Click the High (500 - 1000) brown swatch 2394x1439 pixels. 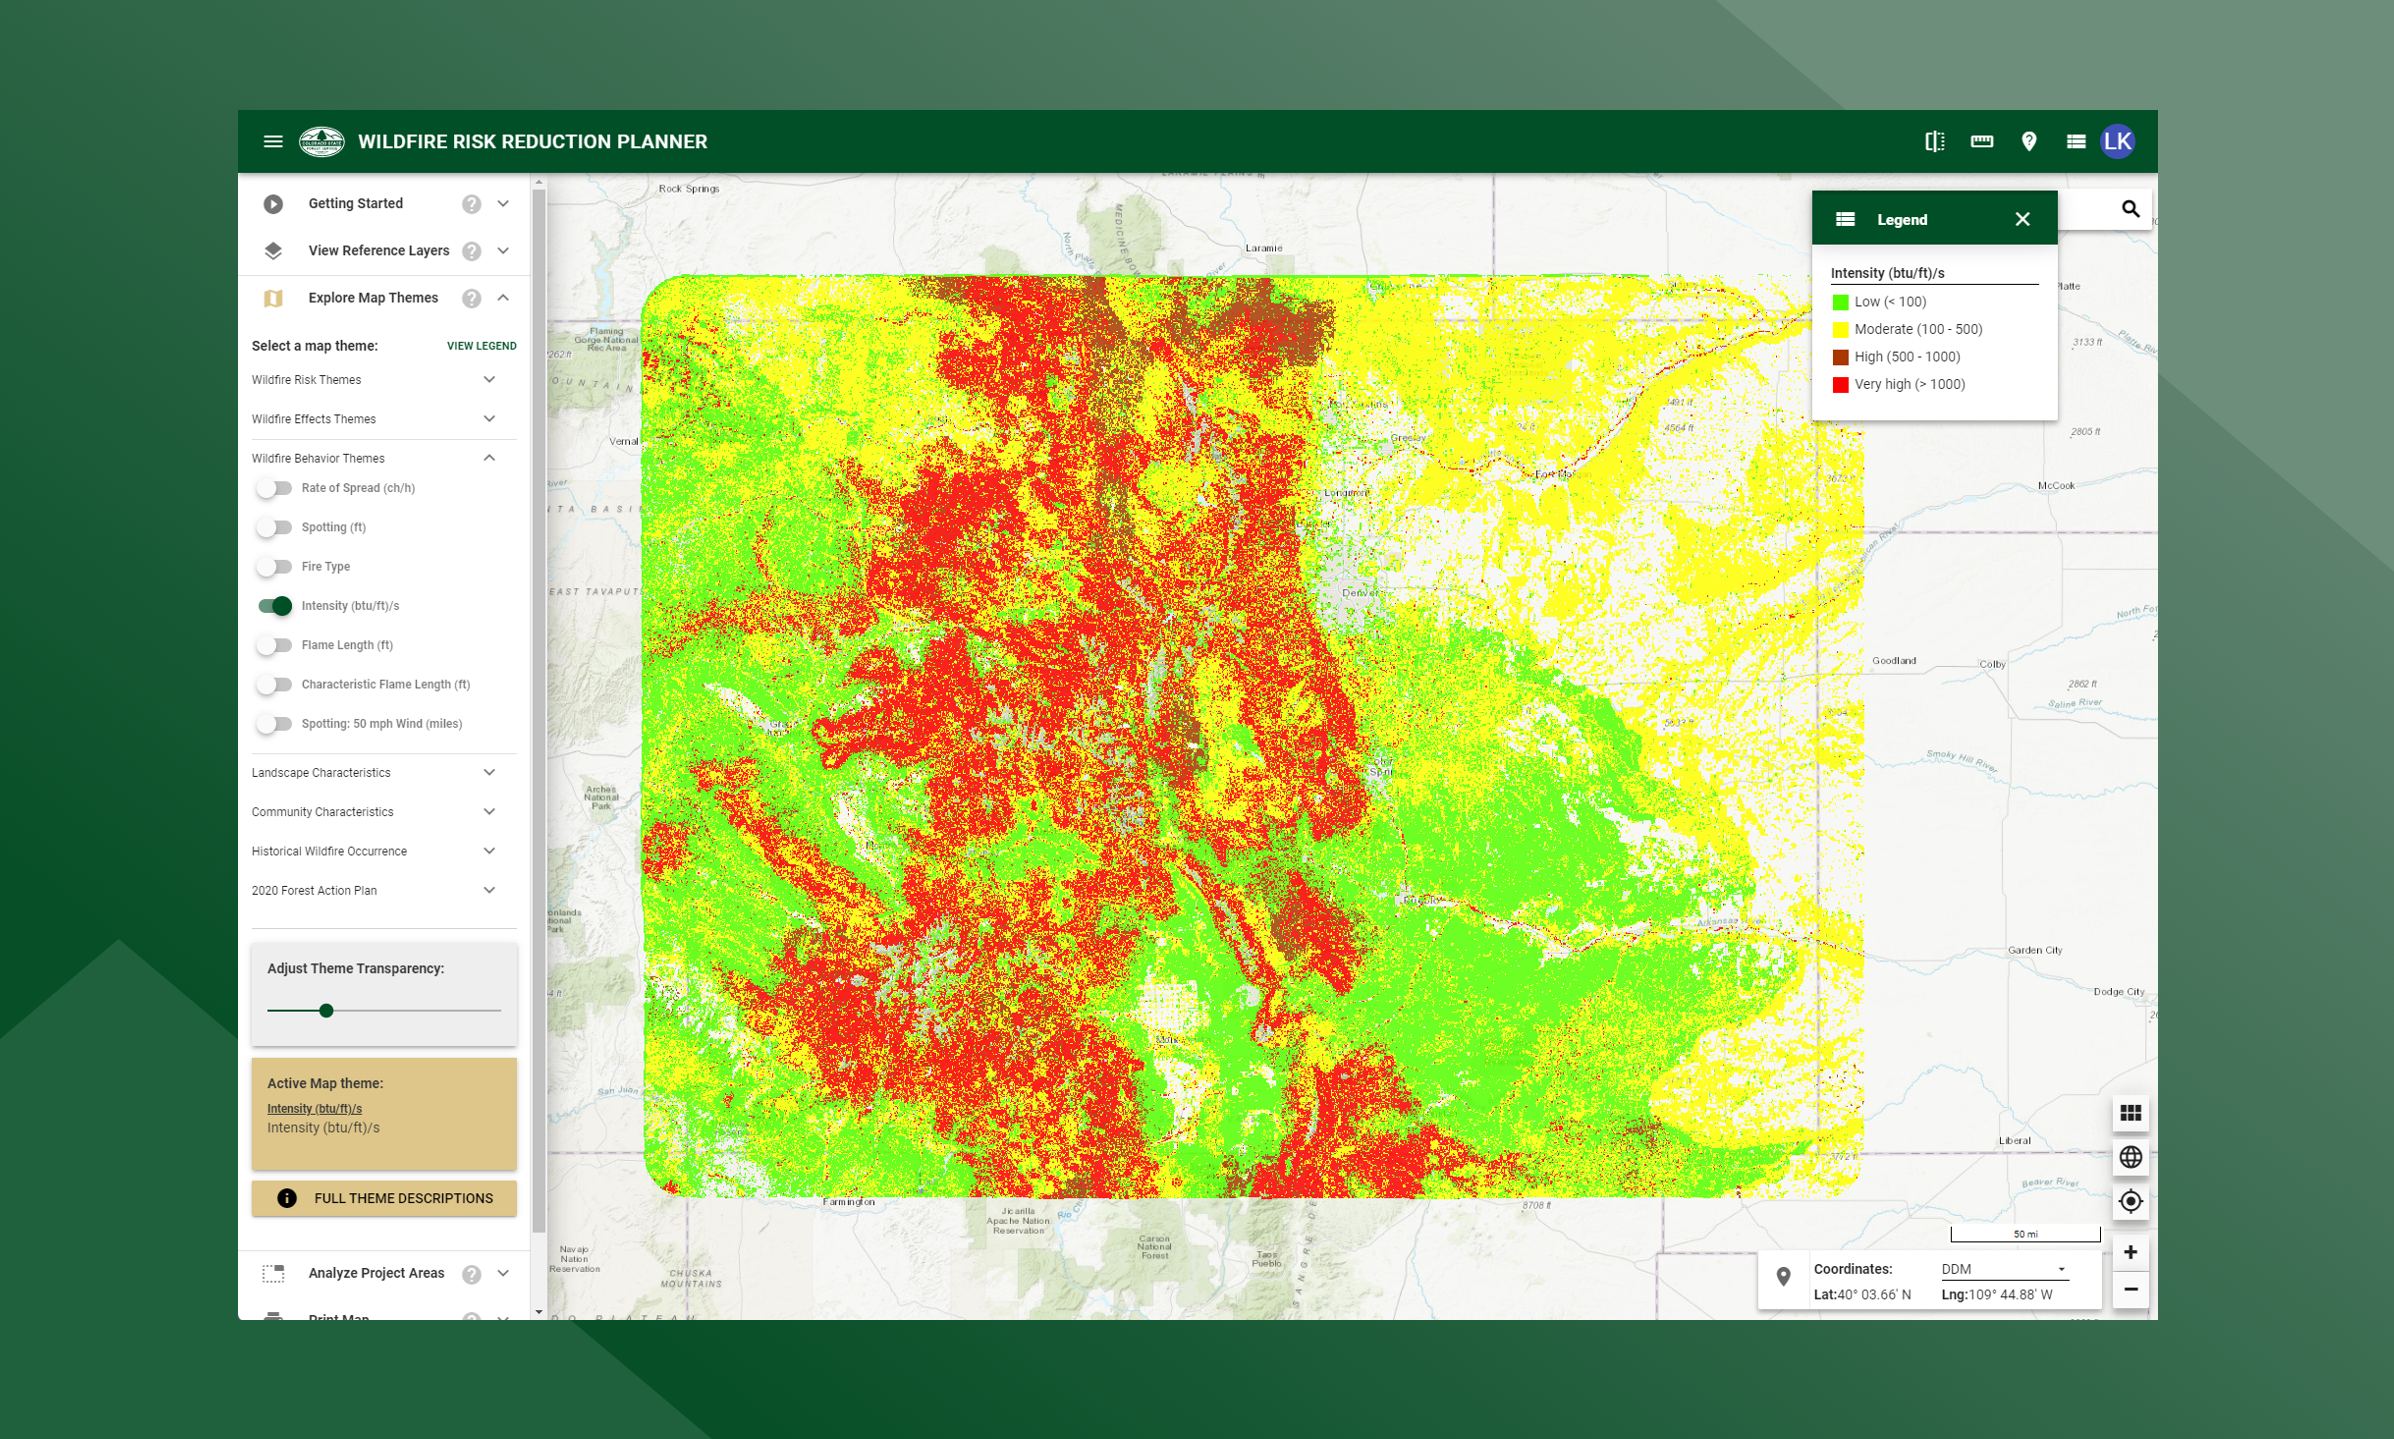pos(1840,357)
